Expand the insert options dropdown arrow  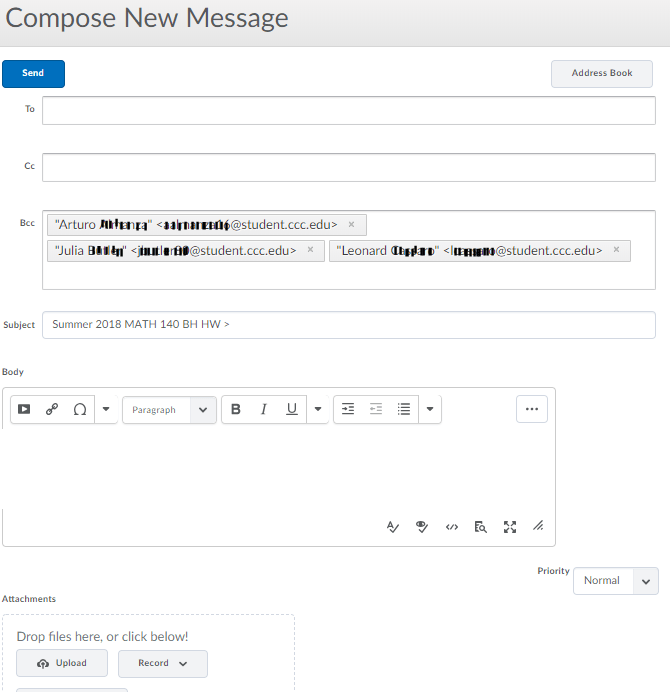[106, 409]
